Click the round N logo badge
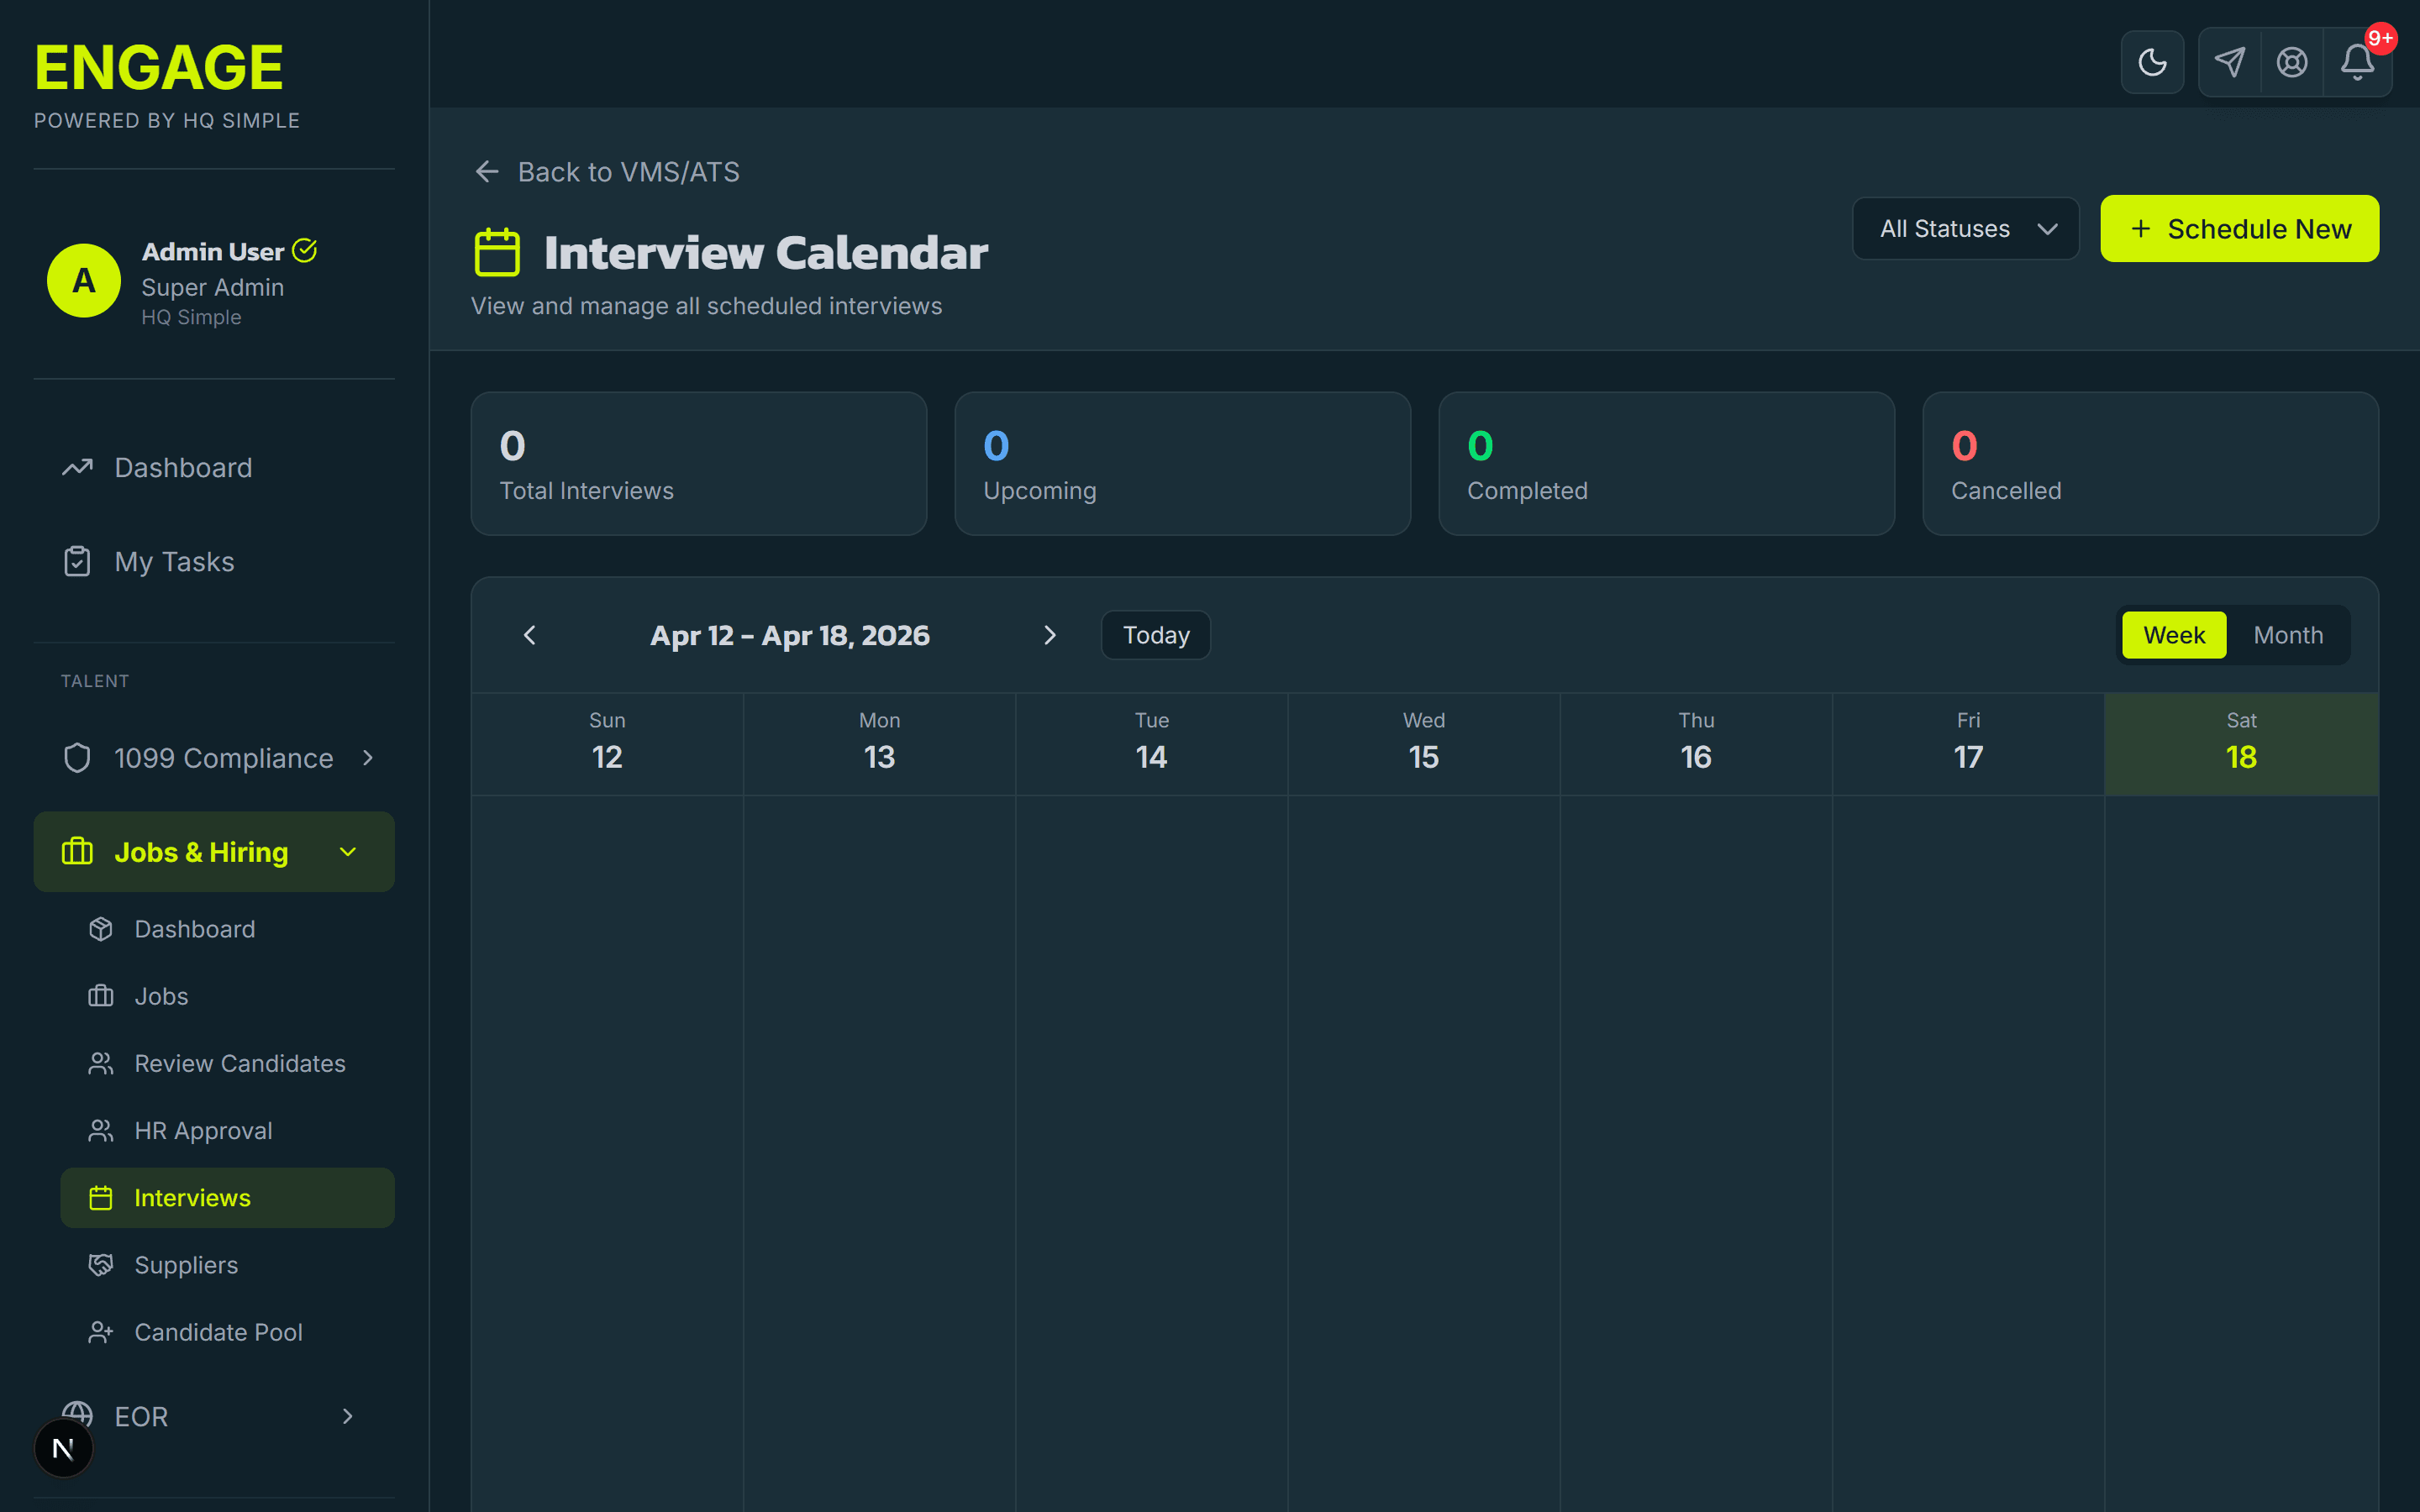This screenshot has width=2420, height=1512. coord(63,1448)
